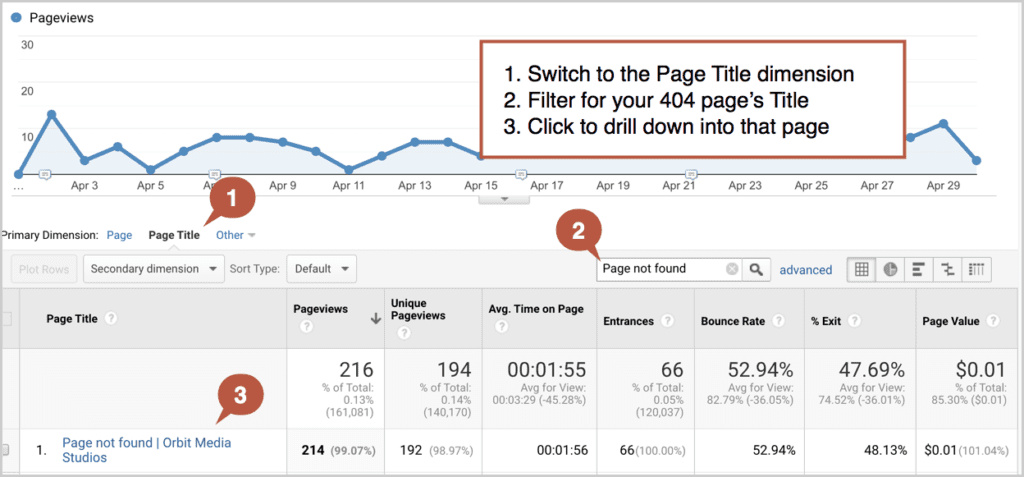
Task: Tick the select-all checkbox in header
Action: click(7, 320)
